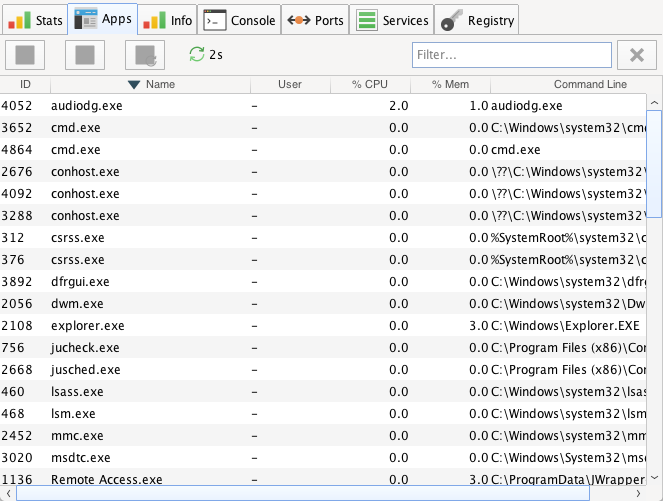
Task: Select csrss.exe with ID 376
Action: click(x=77, y=260)
